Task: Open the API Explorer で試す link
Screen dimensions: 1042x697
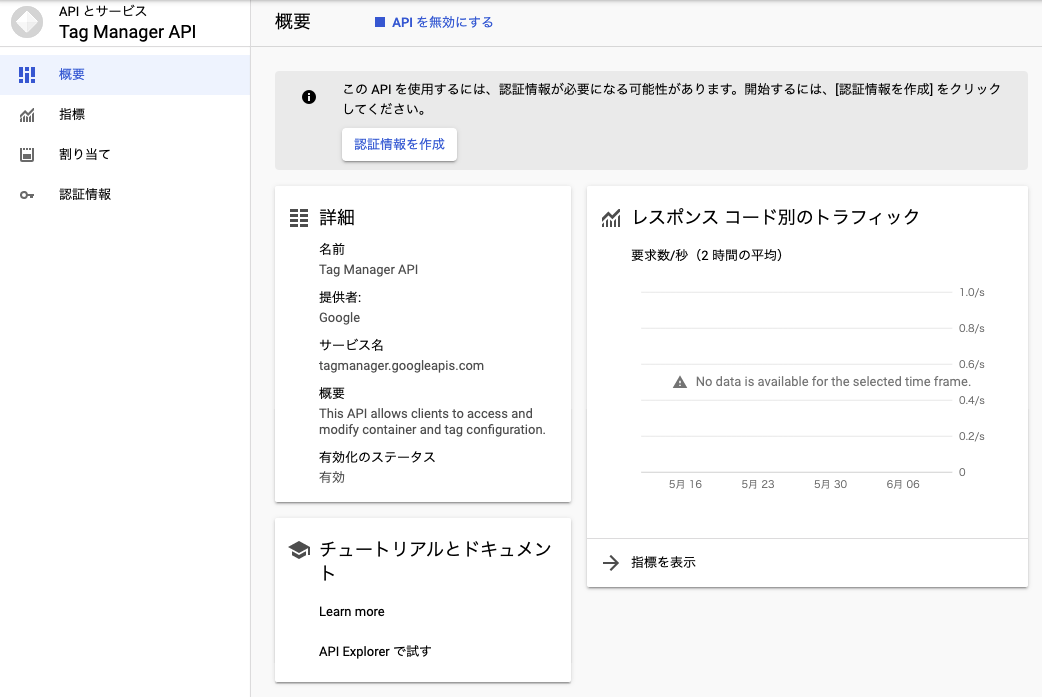Action: coord(375,651)
